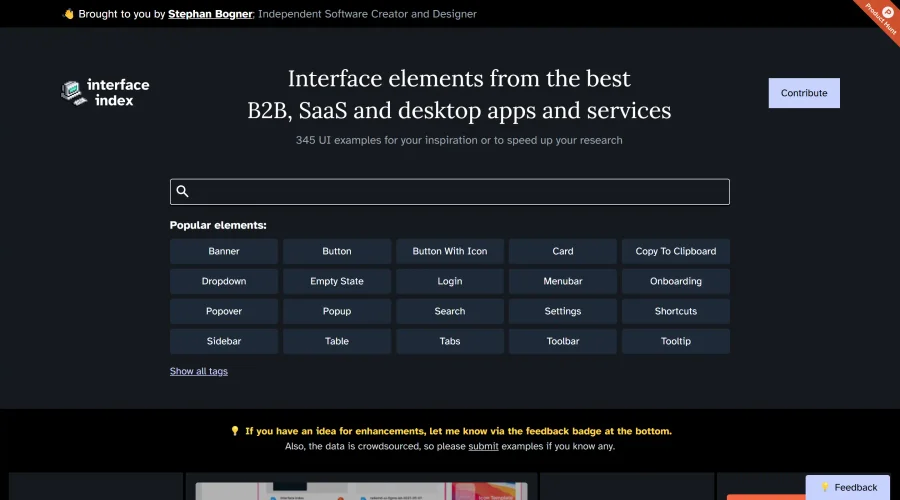
Task: Select the Button tag
Action: click(x=337, y=251)
